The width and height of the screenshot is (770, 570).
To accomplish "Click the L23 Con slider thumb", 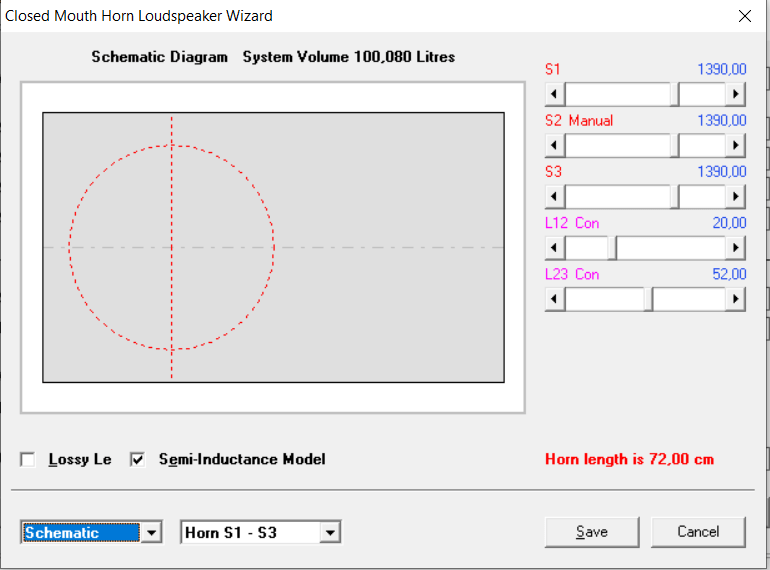I will tap(648, 299).
